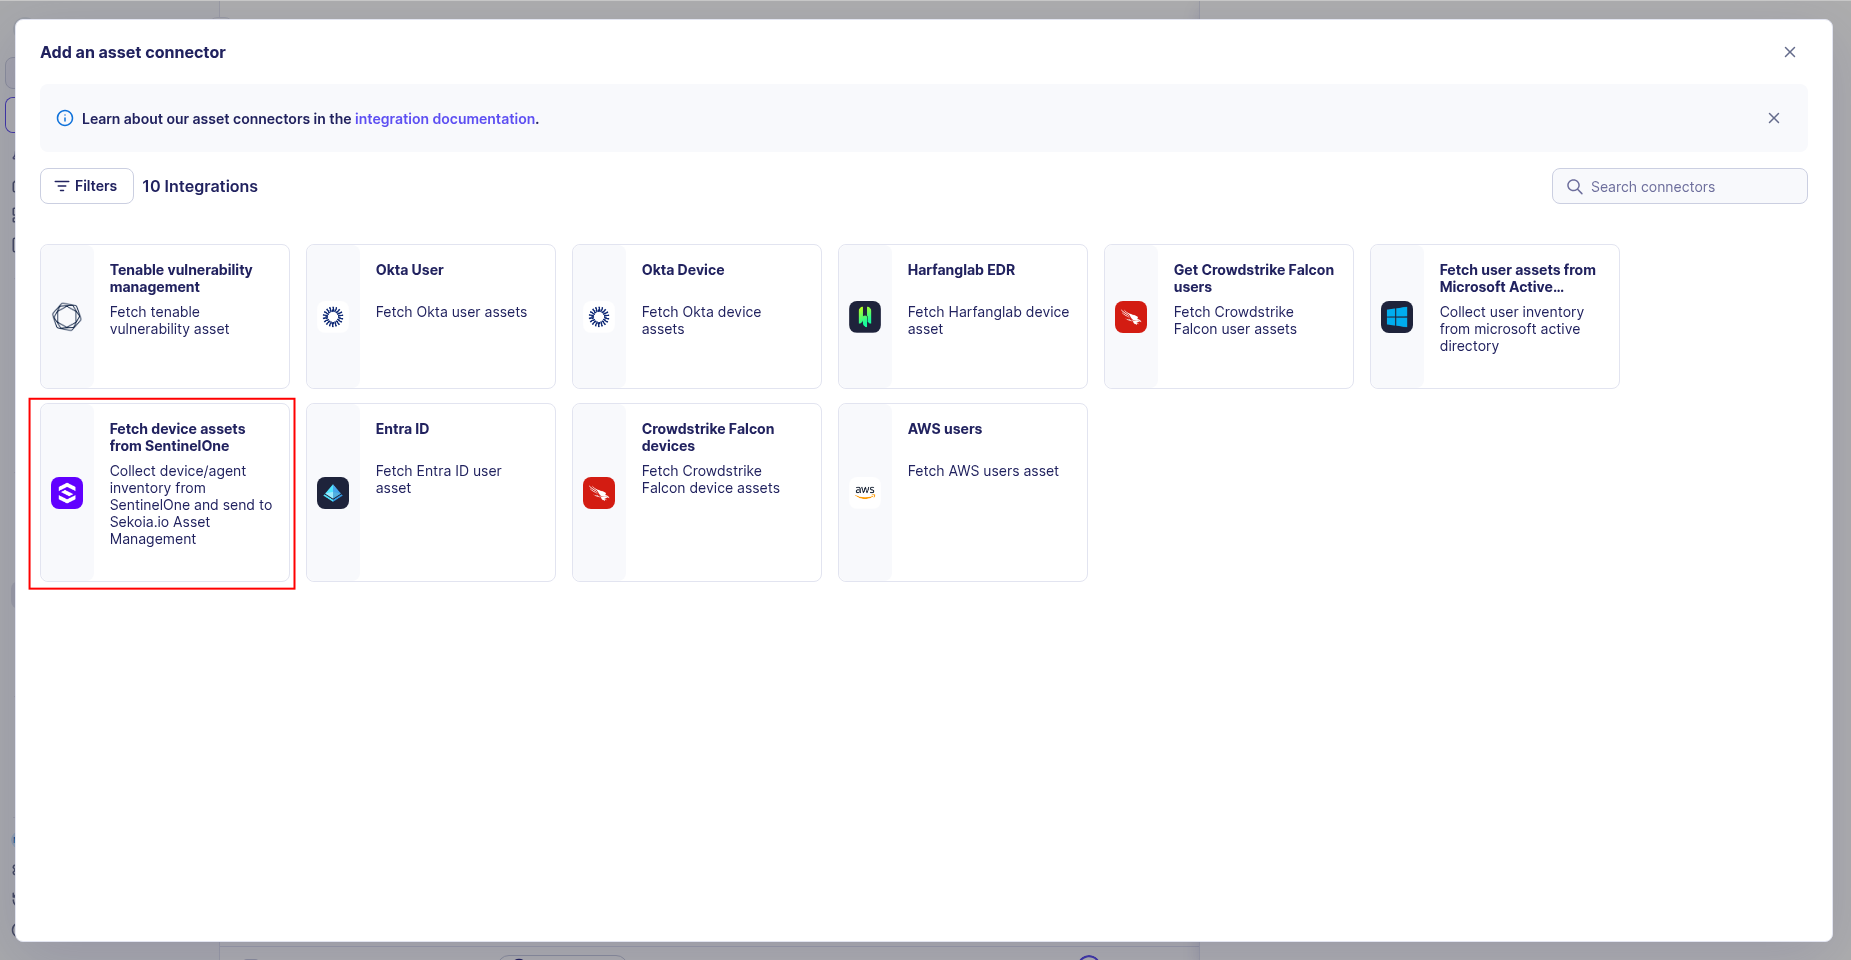
Task: Click the red Crowdstrike Falcon users icon
Action: pos(1131,317)
